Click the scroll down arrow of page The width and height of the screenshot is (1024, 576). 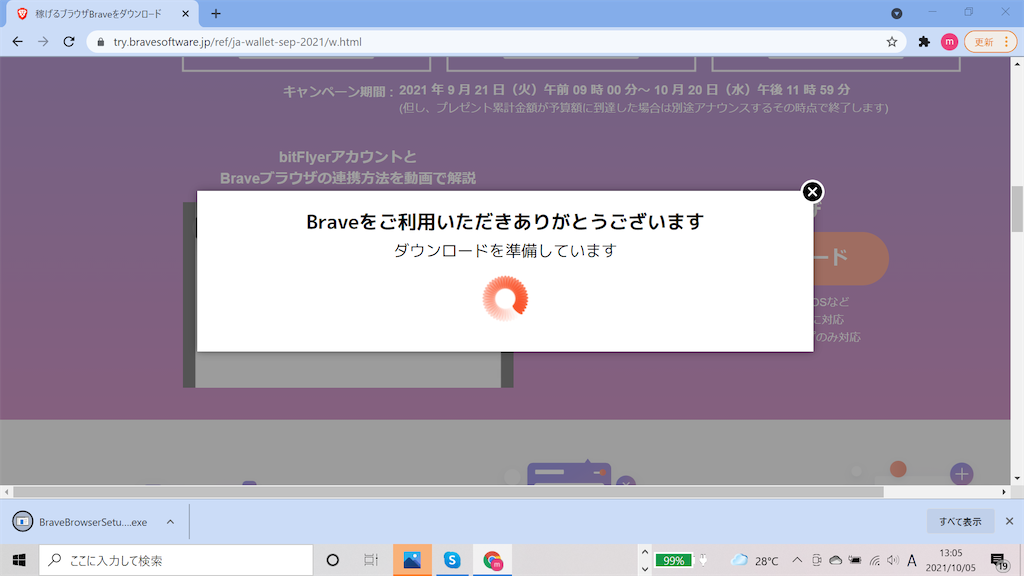(x=1017, y=479)
